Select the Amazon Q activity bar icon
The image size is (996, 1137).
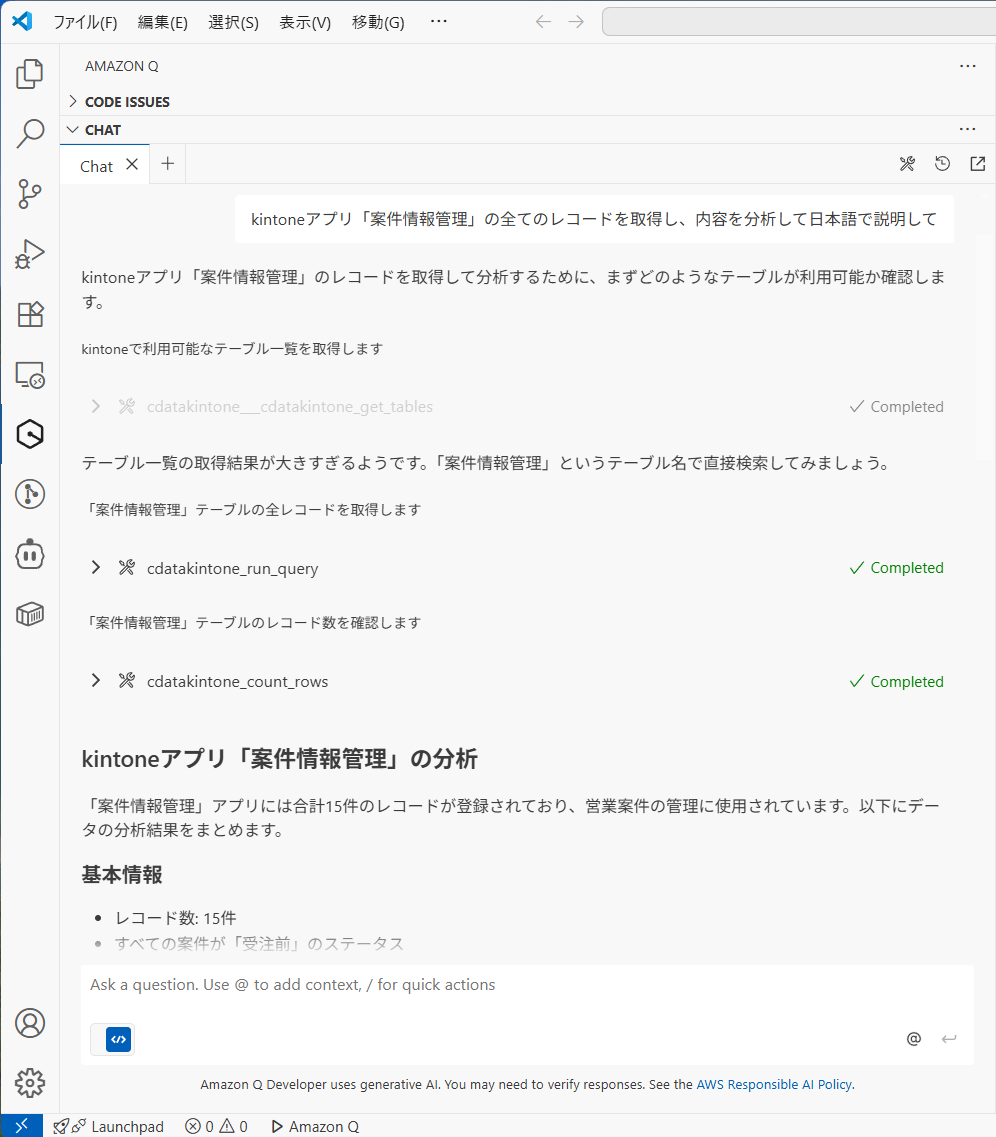click(30, 434)
